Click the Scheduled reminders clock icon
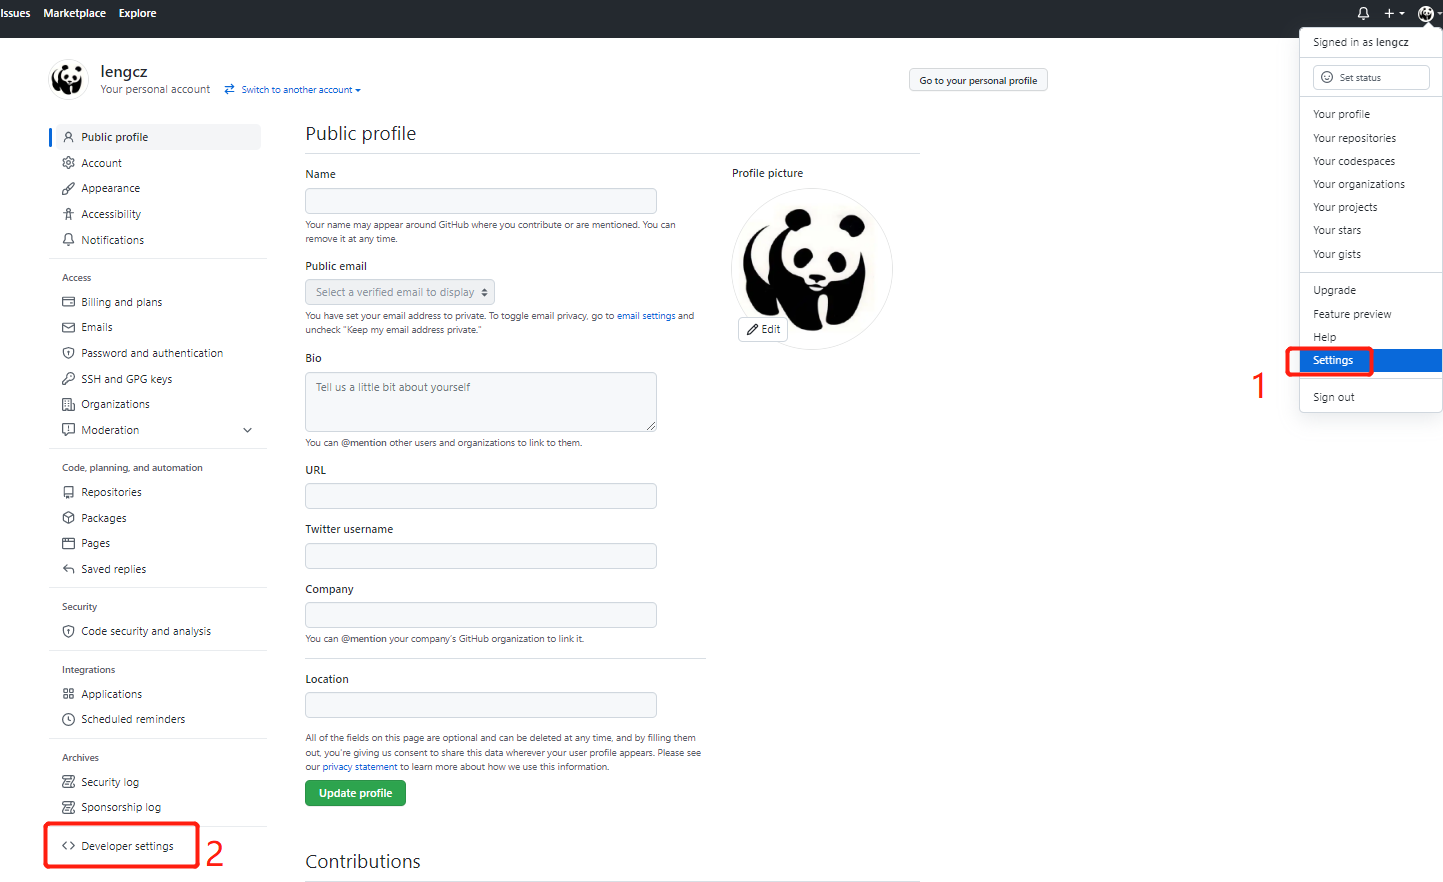 point(68,719)
